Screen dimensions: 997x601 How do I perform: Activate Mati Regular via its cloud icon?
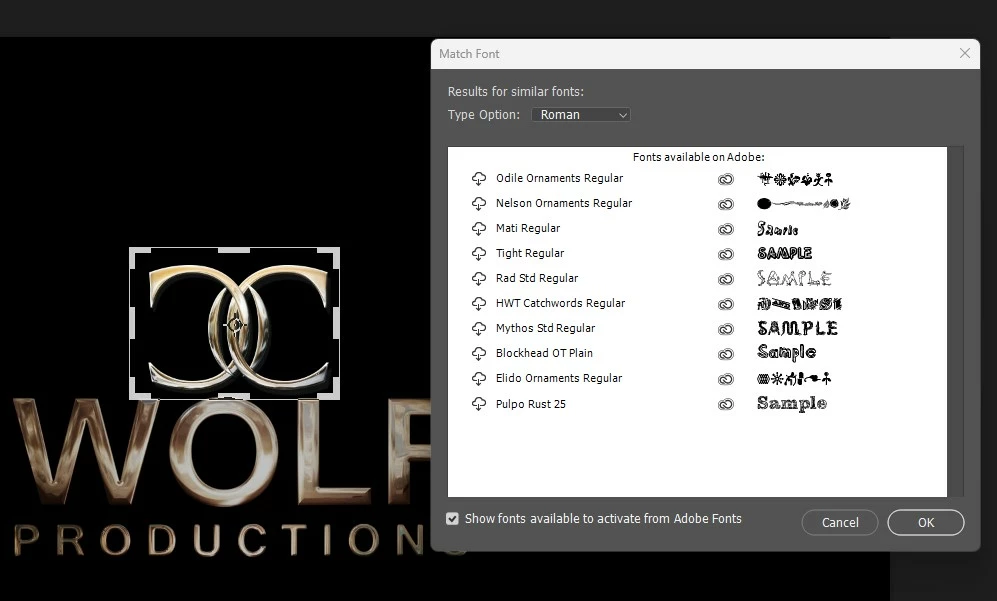[479, 228]
